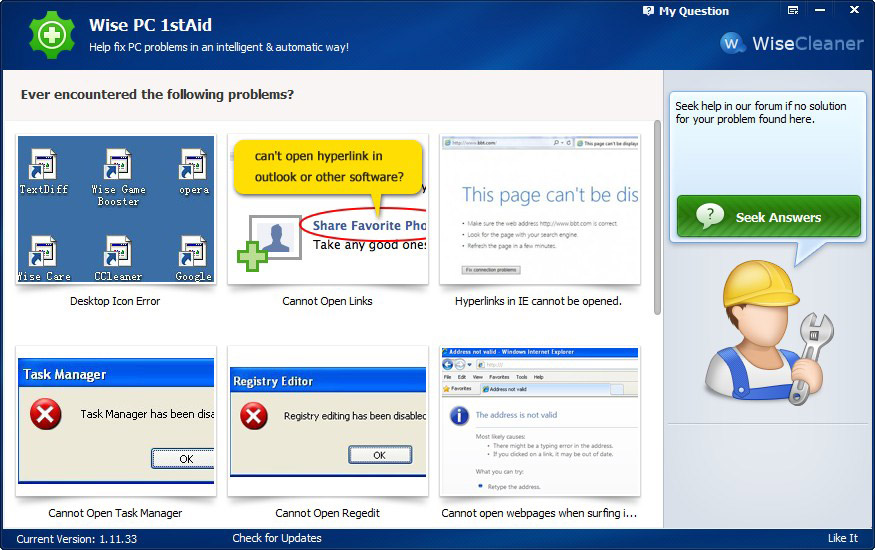
Task: Open the menu icon beside the minimize button
Action: (x=793, y=11)
